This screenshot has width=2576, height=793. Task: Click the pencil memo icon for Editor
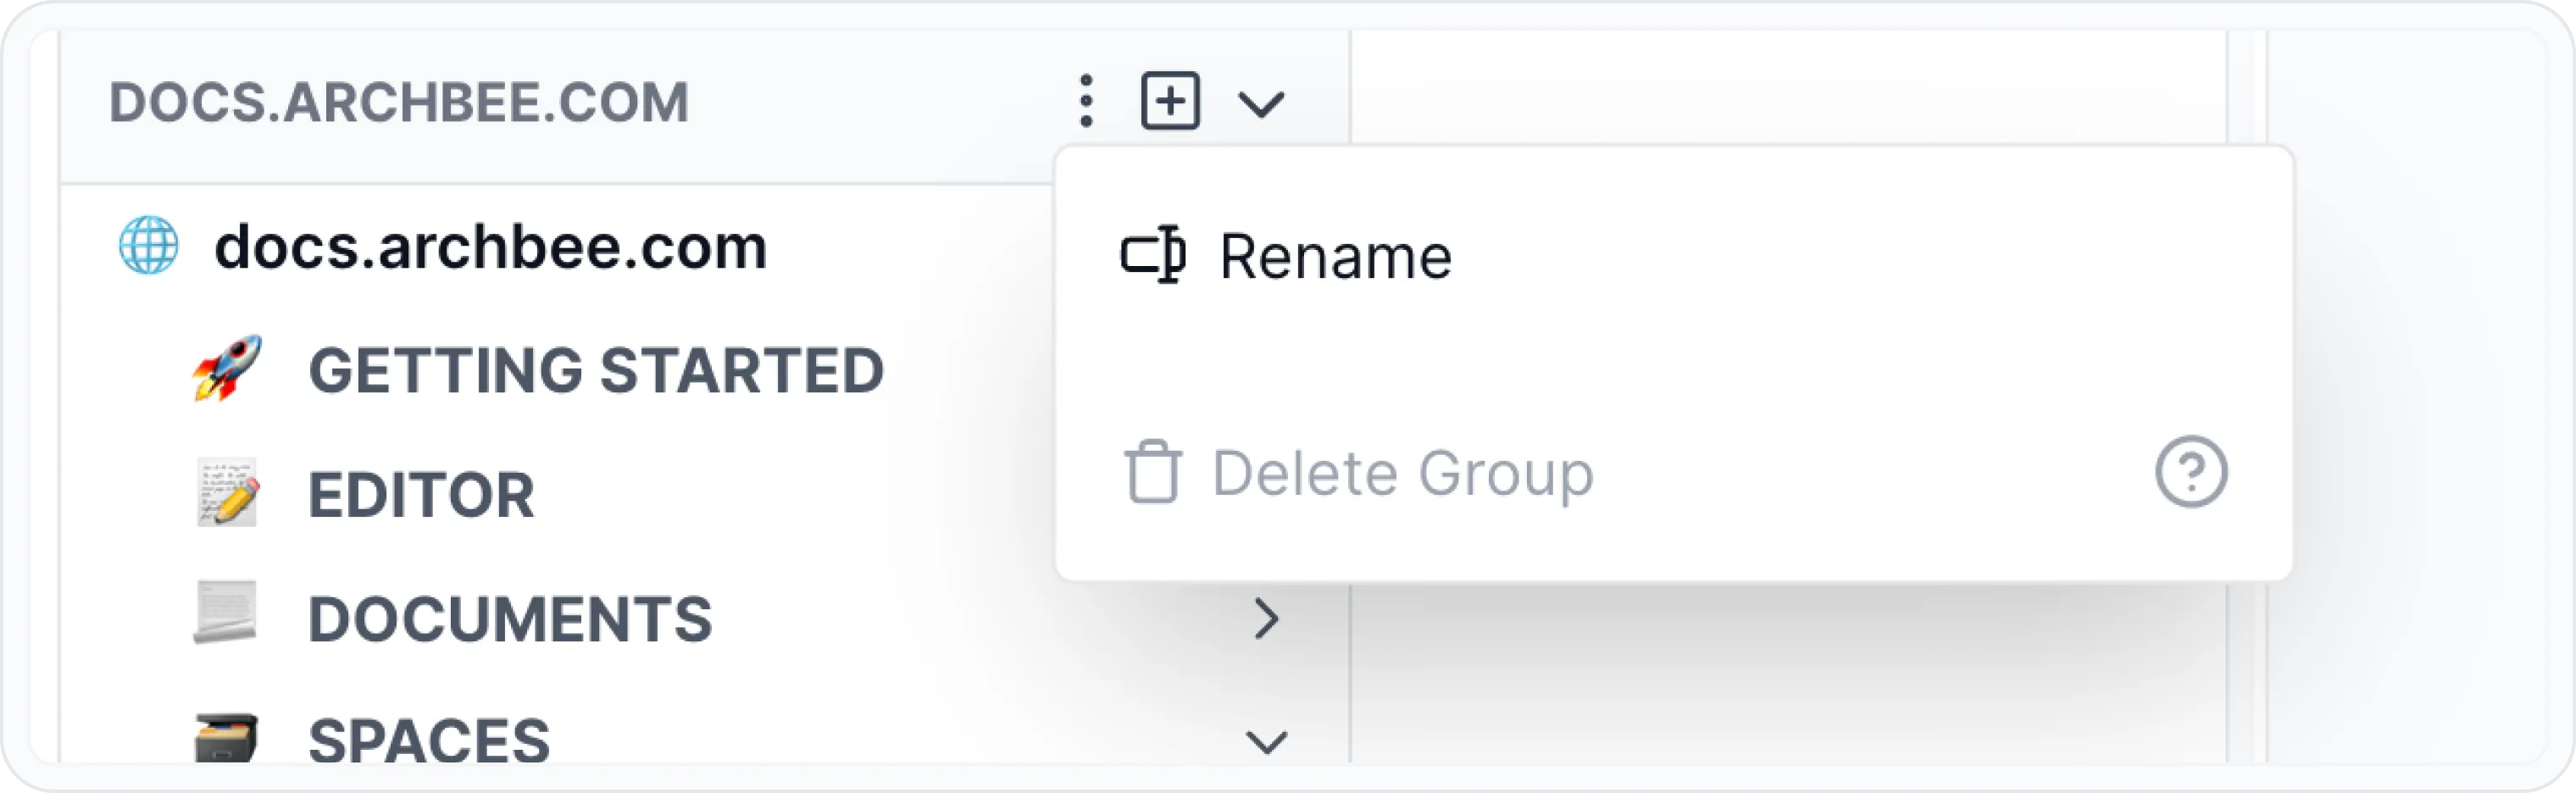[x=228, y=493]
